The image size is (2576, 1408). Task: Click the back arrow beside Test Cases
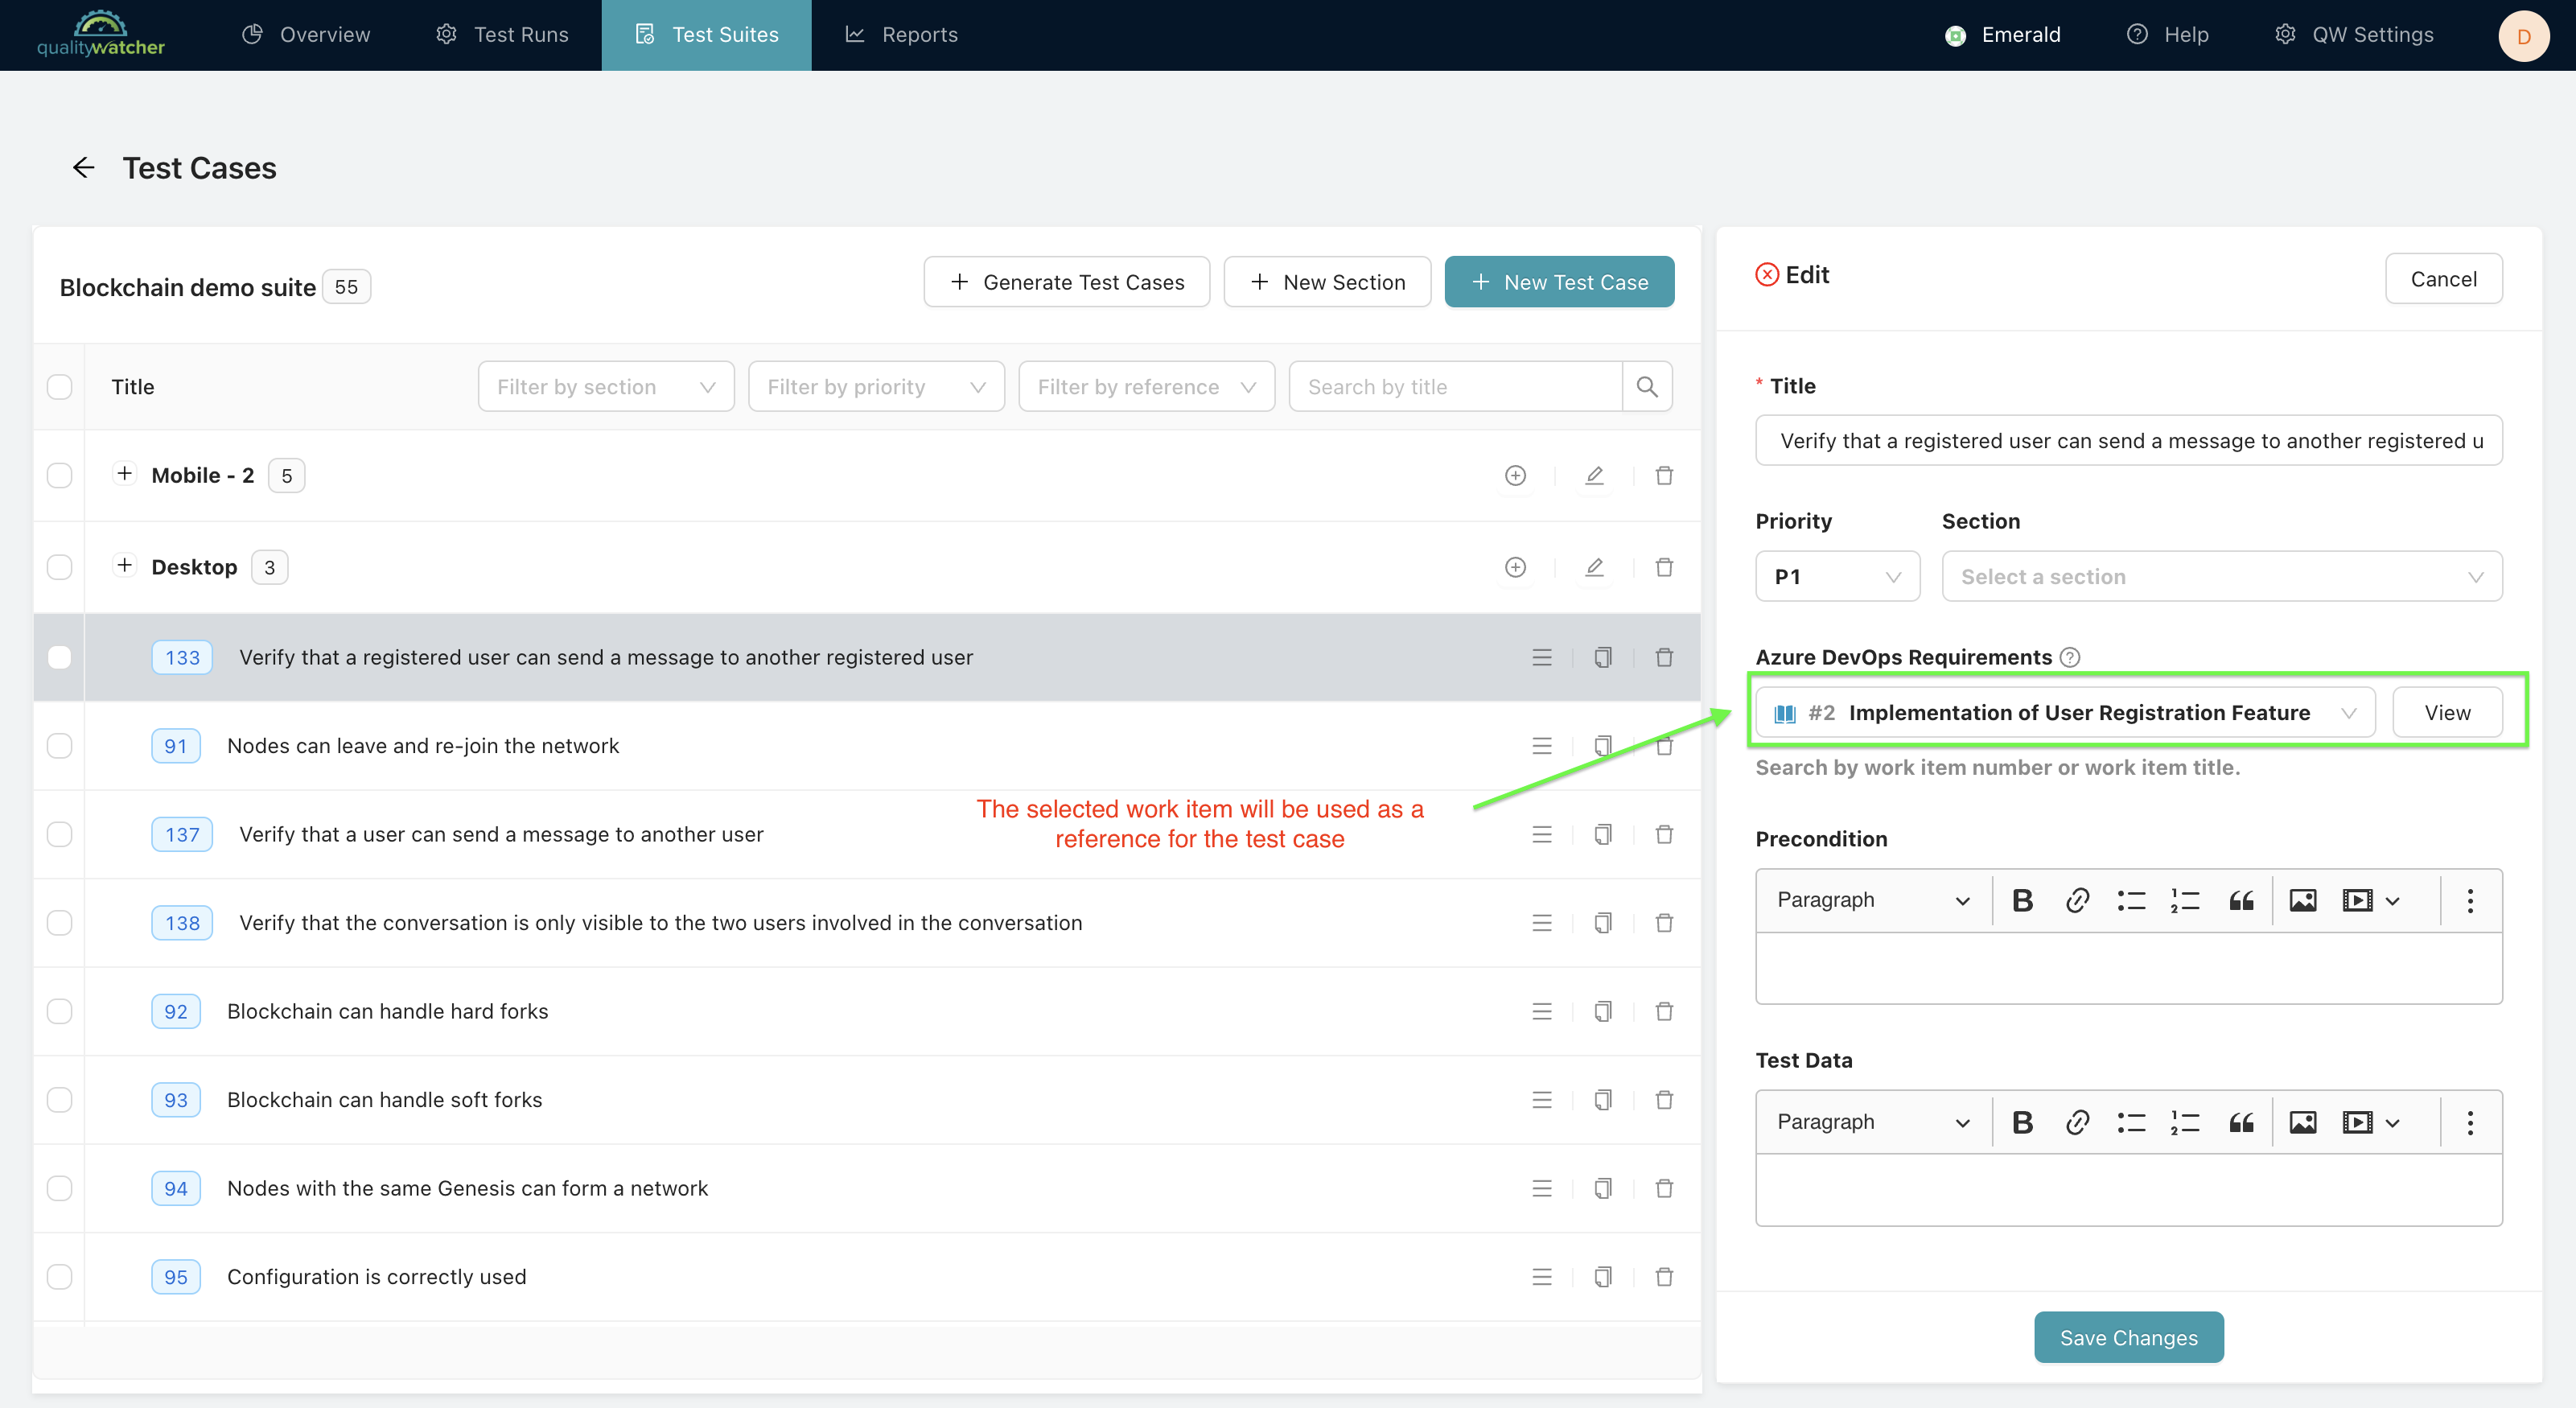click(x=84, y=167)
